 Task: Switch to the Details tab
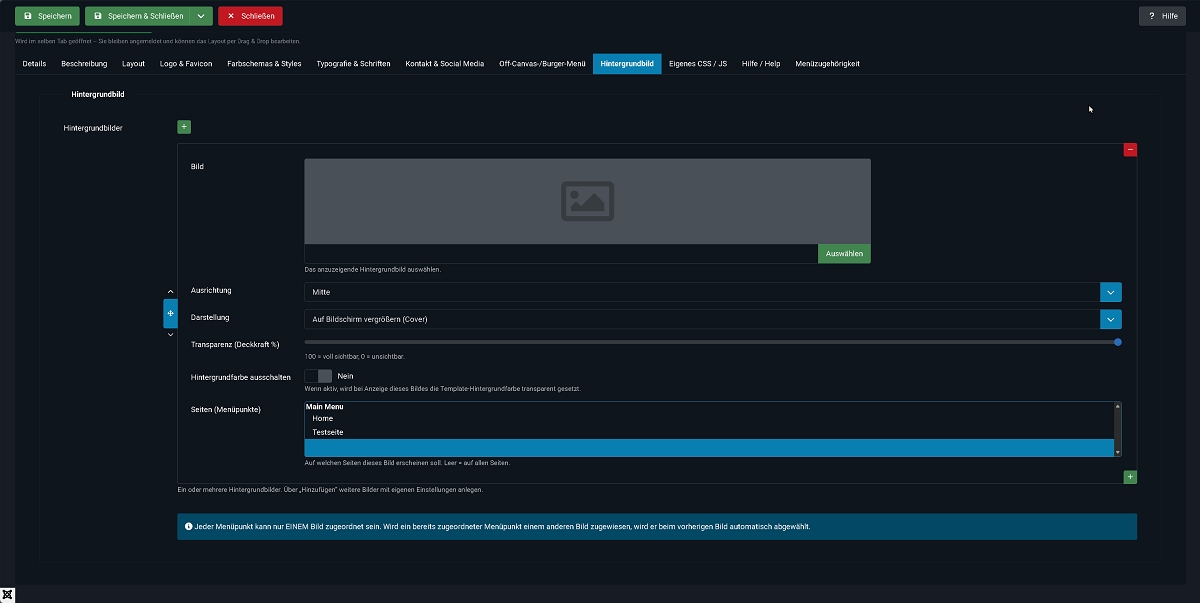34,63
